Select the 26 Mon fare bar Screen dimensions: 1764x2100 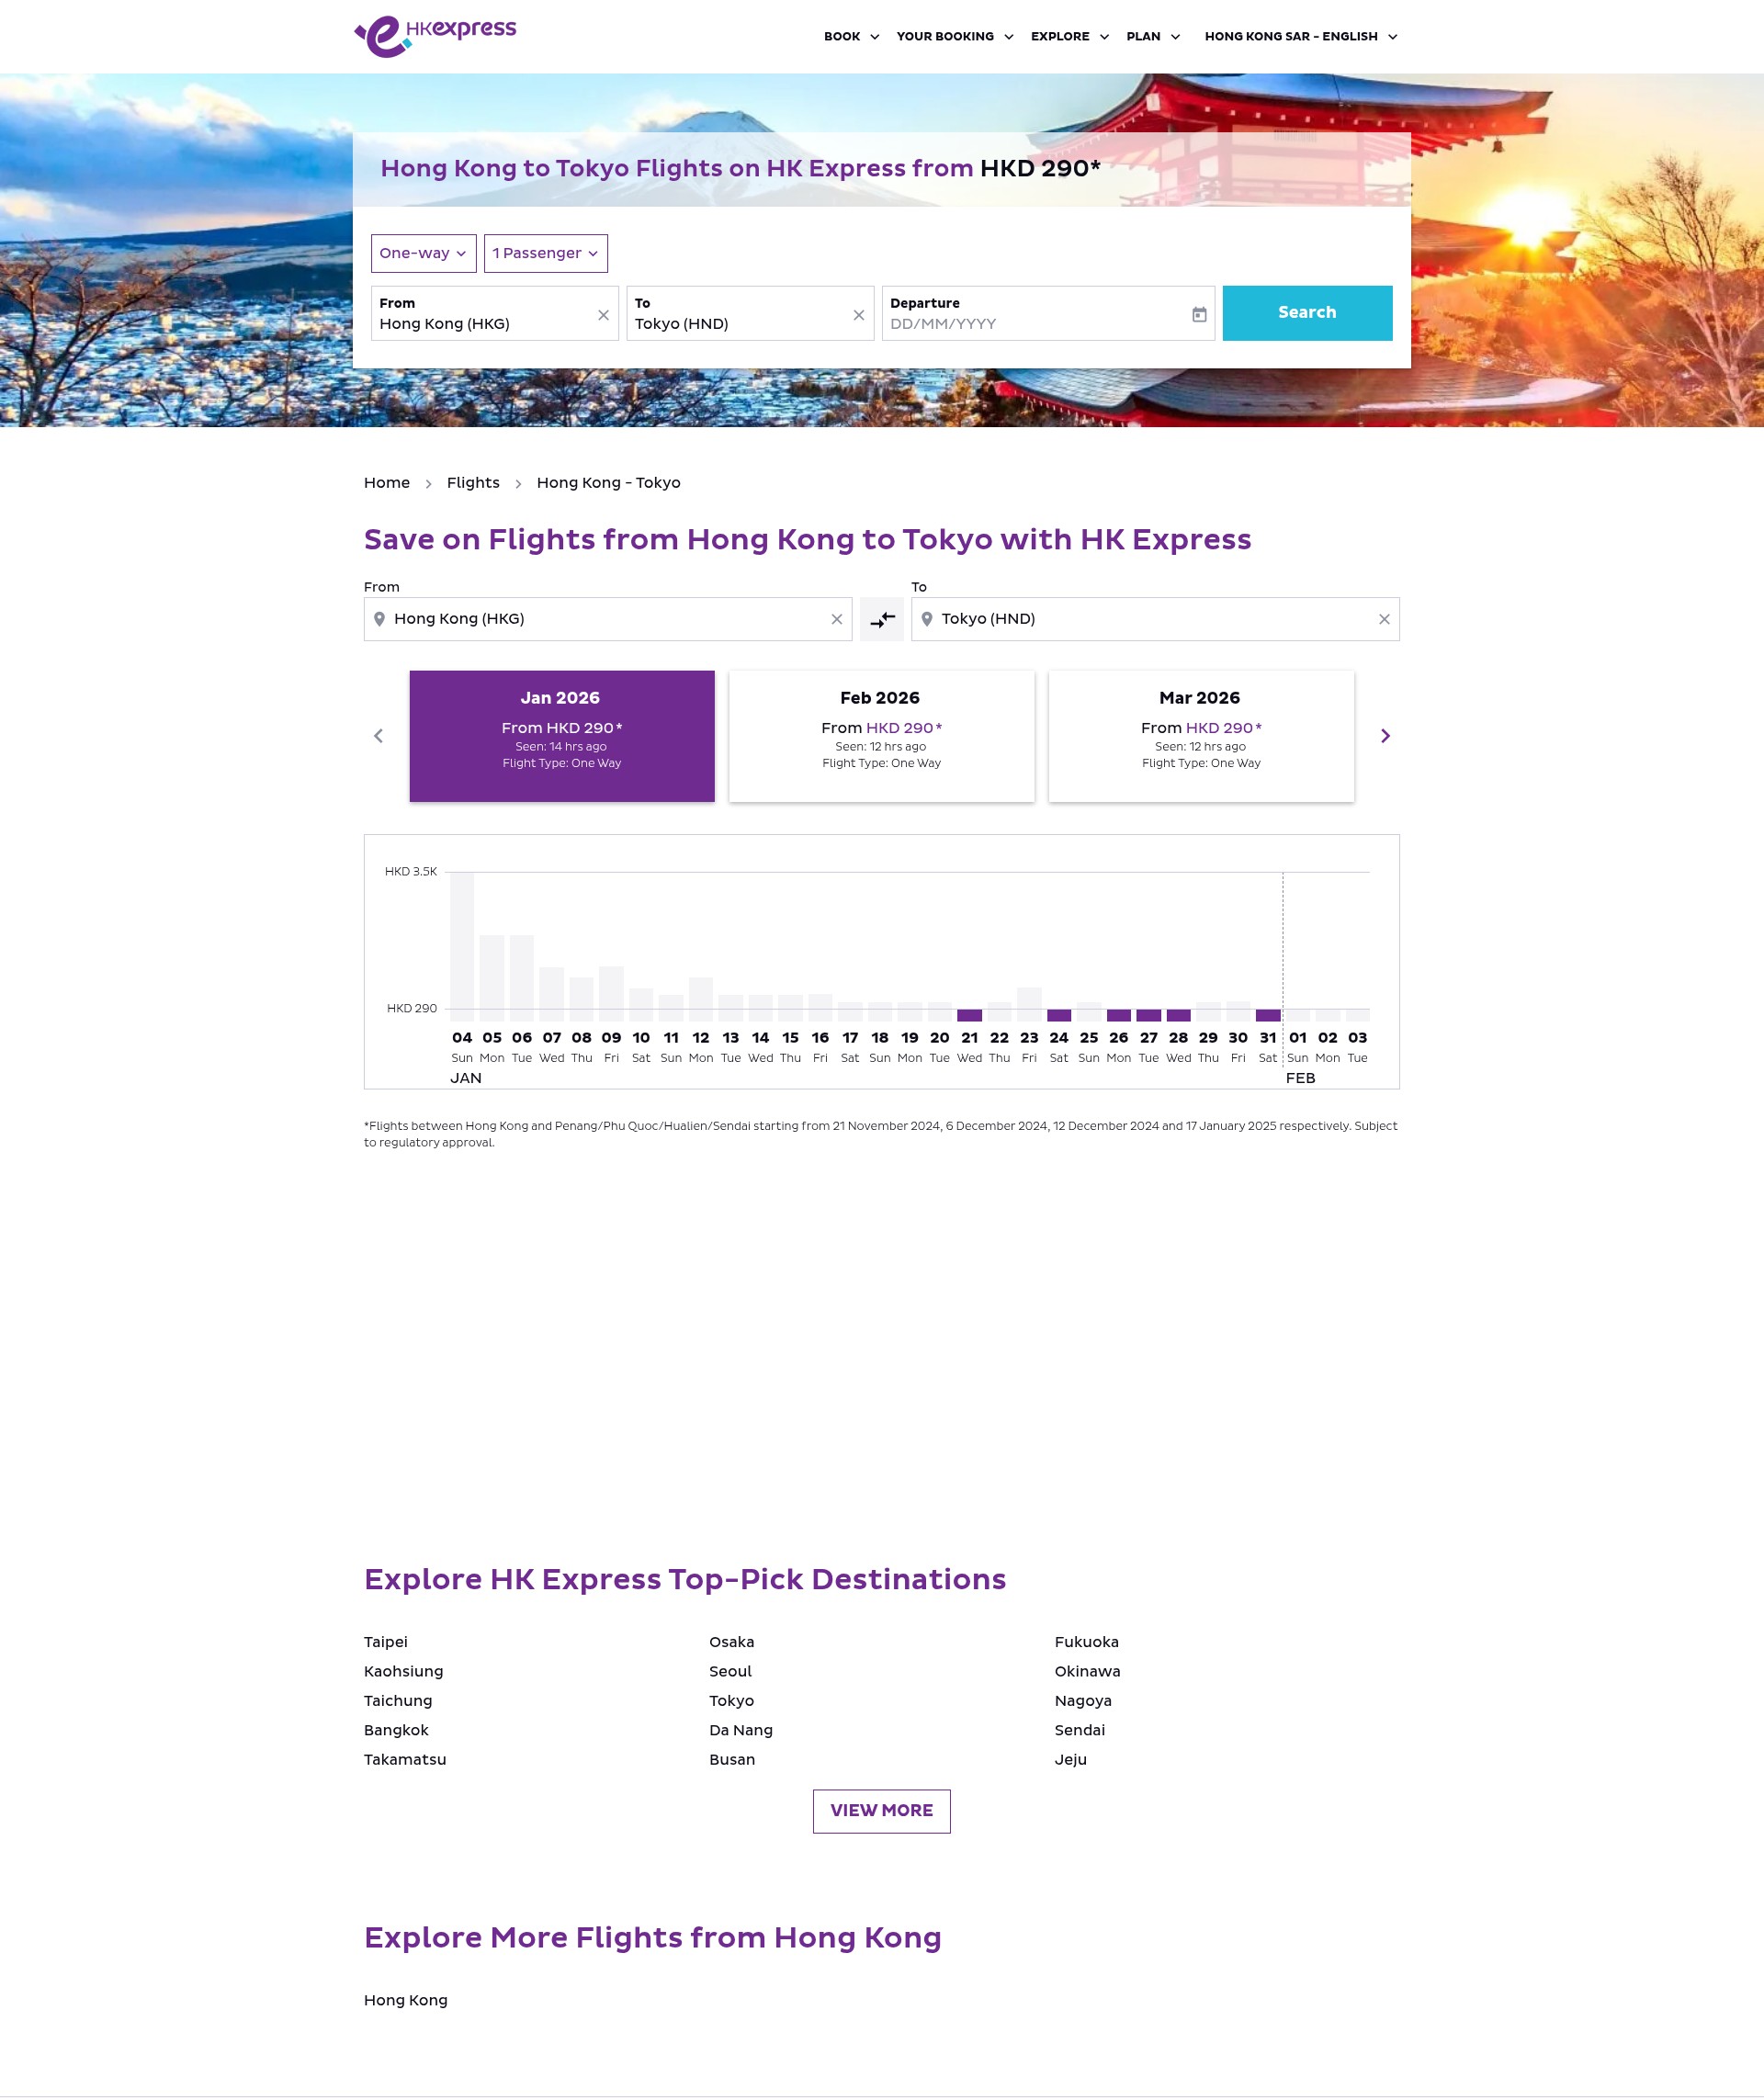click(1118, 1015)
